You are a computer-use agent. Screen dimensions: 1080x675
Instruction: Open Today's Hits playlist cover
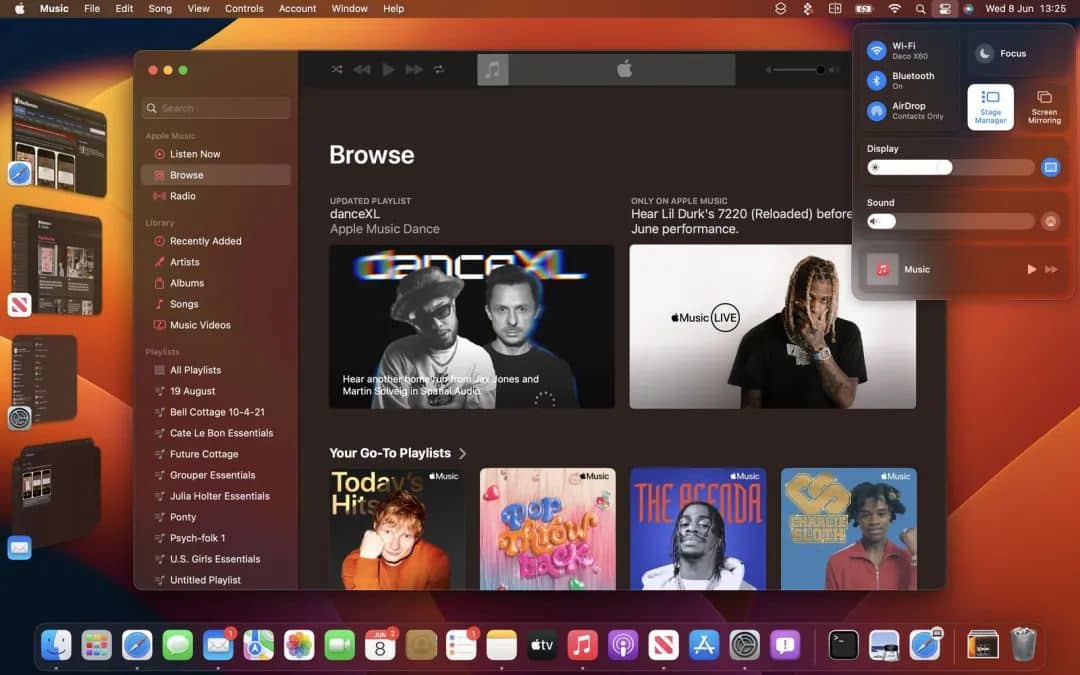pos(397,529)
